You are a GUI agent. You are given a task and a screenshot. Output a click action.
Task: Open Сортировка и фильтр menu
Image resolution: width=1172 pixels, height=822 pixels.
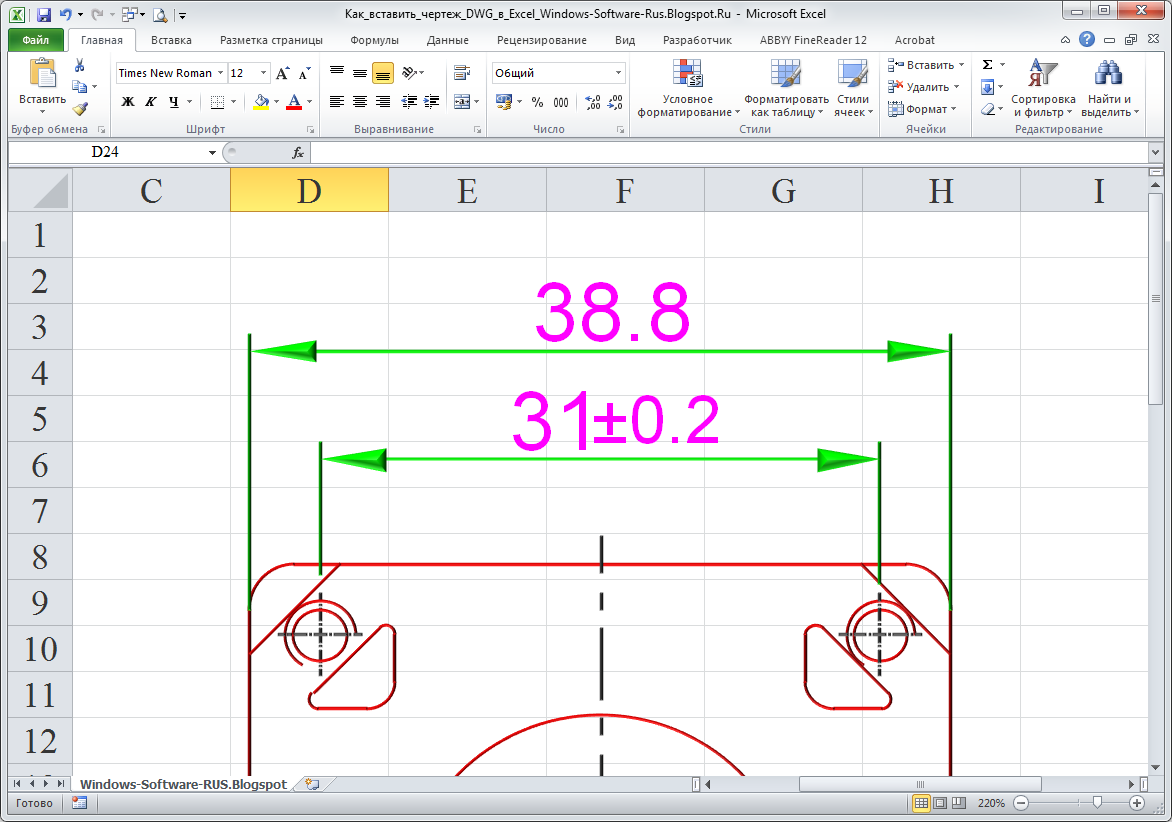point(1043,88)
